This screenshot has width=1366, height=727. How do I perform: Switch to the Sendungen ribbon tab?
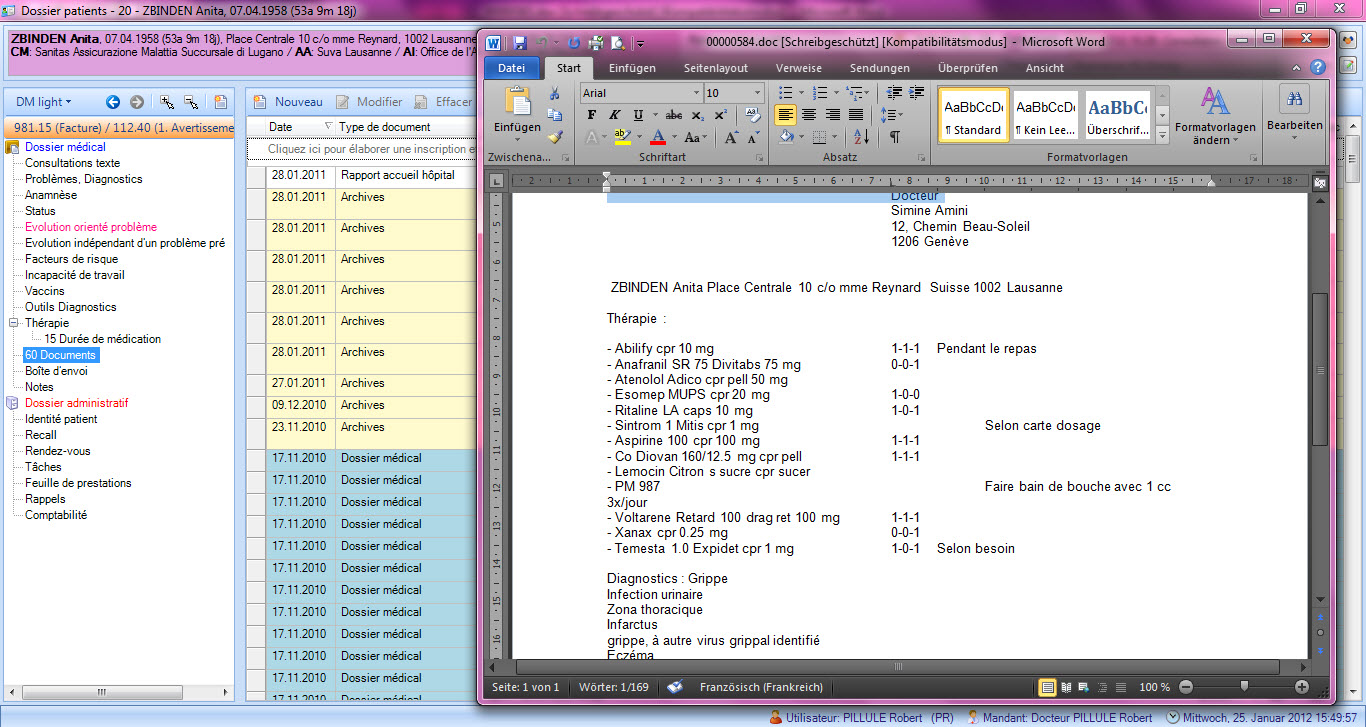click(x=880, y=68)
